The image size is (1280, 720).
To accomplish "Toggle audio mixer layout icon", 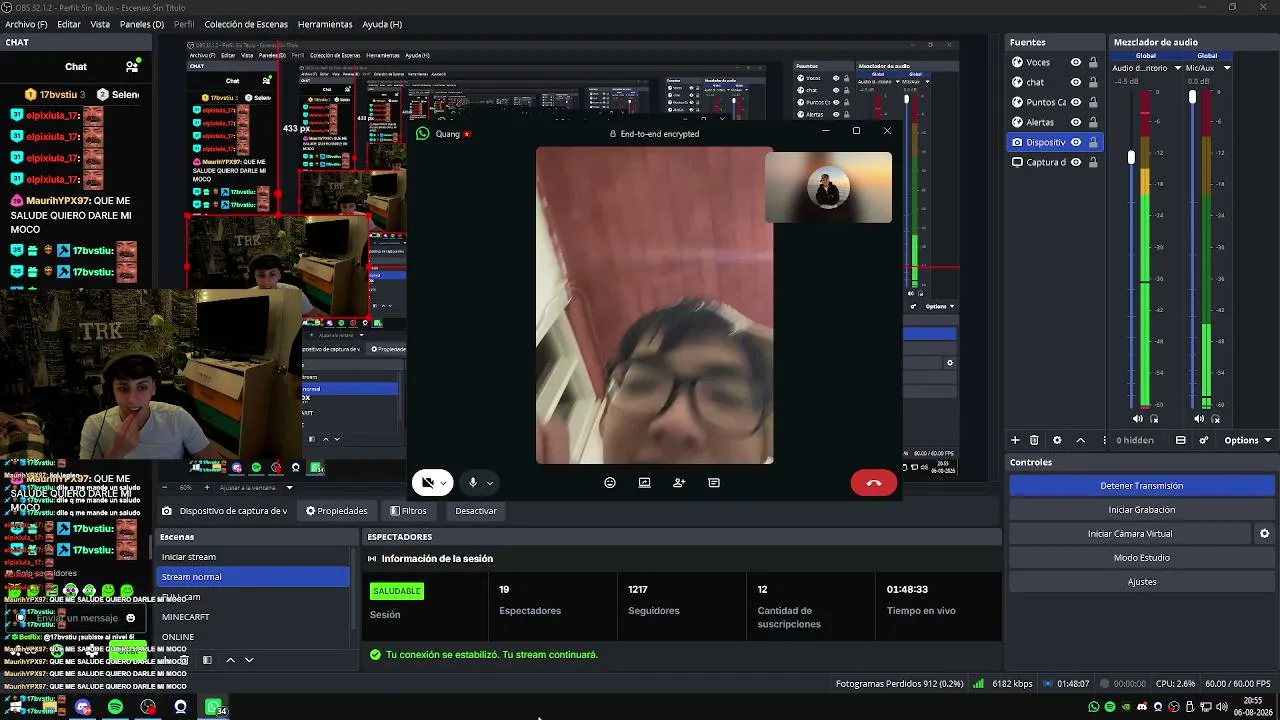I will (x=1181, y=440).
